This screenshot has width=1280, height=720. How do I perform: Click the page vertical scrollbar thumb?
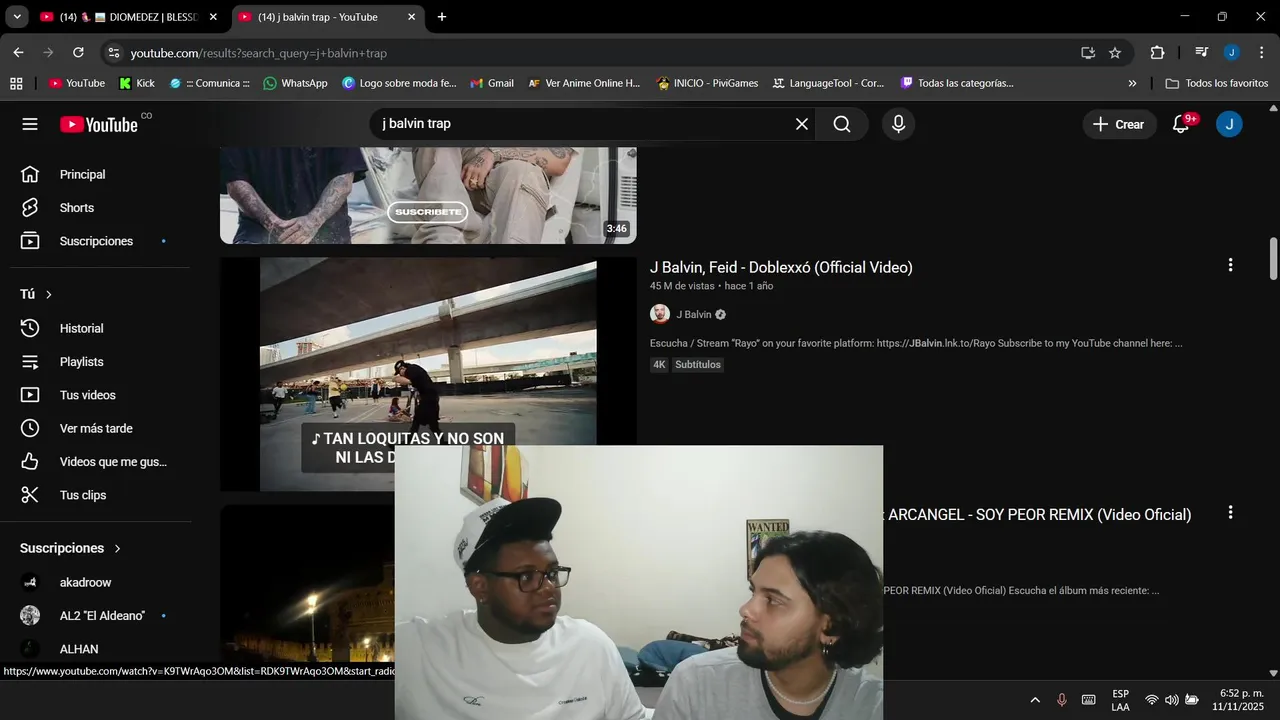[1273, 258]
